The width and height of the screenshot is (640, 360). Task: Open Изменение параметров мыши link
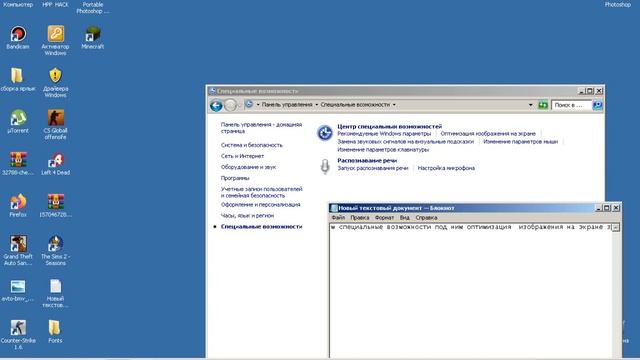click(520, 141)
